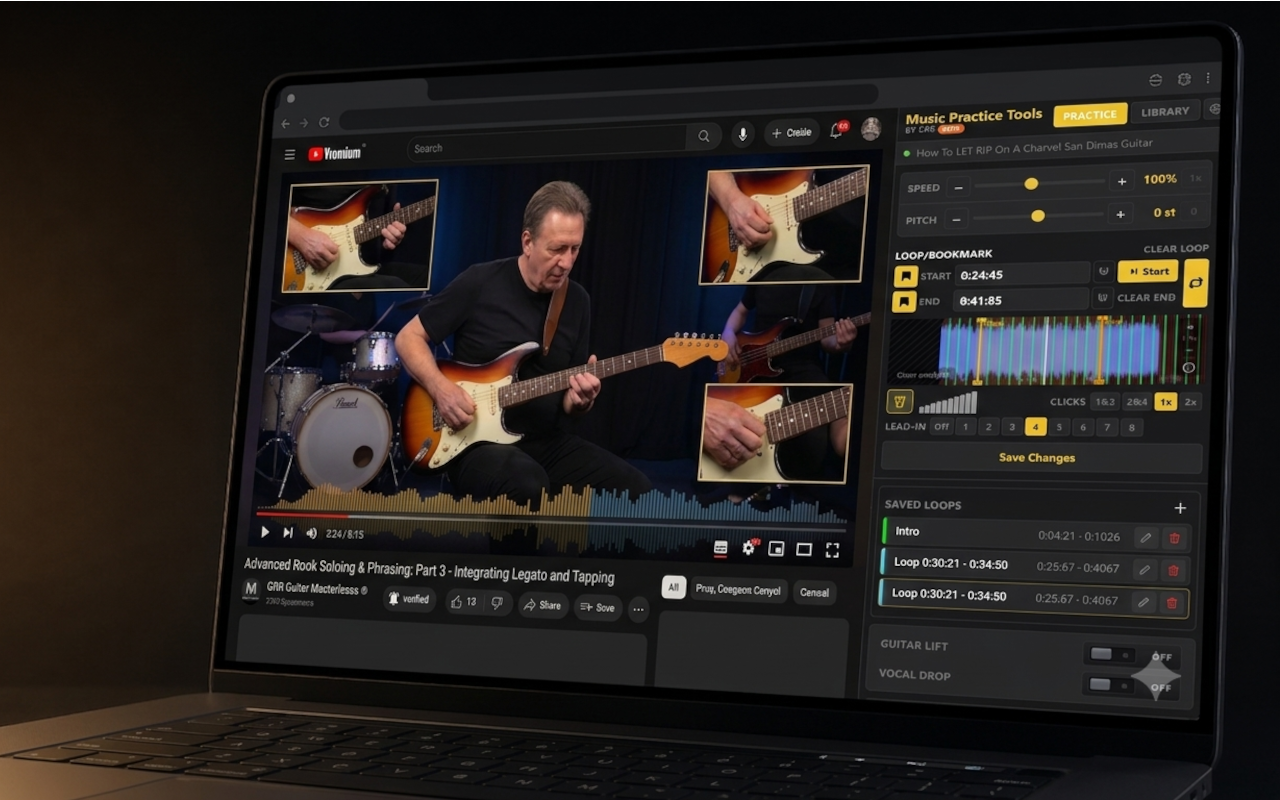
Task: Open the browser three-dot menu
Action: coord(1208,78)
